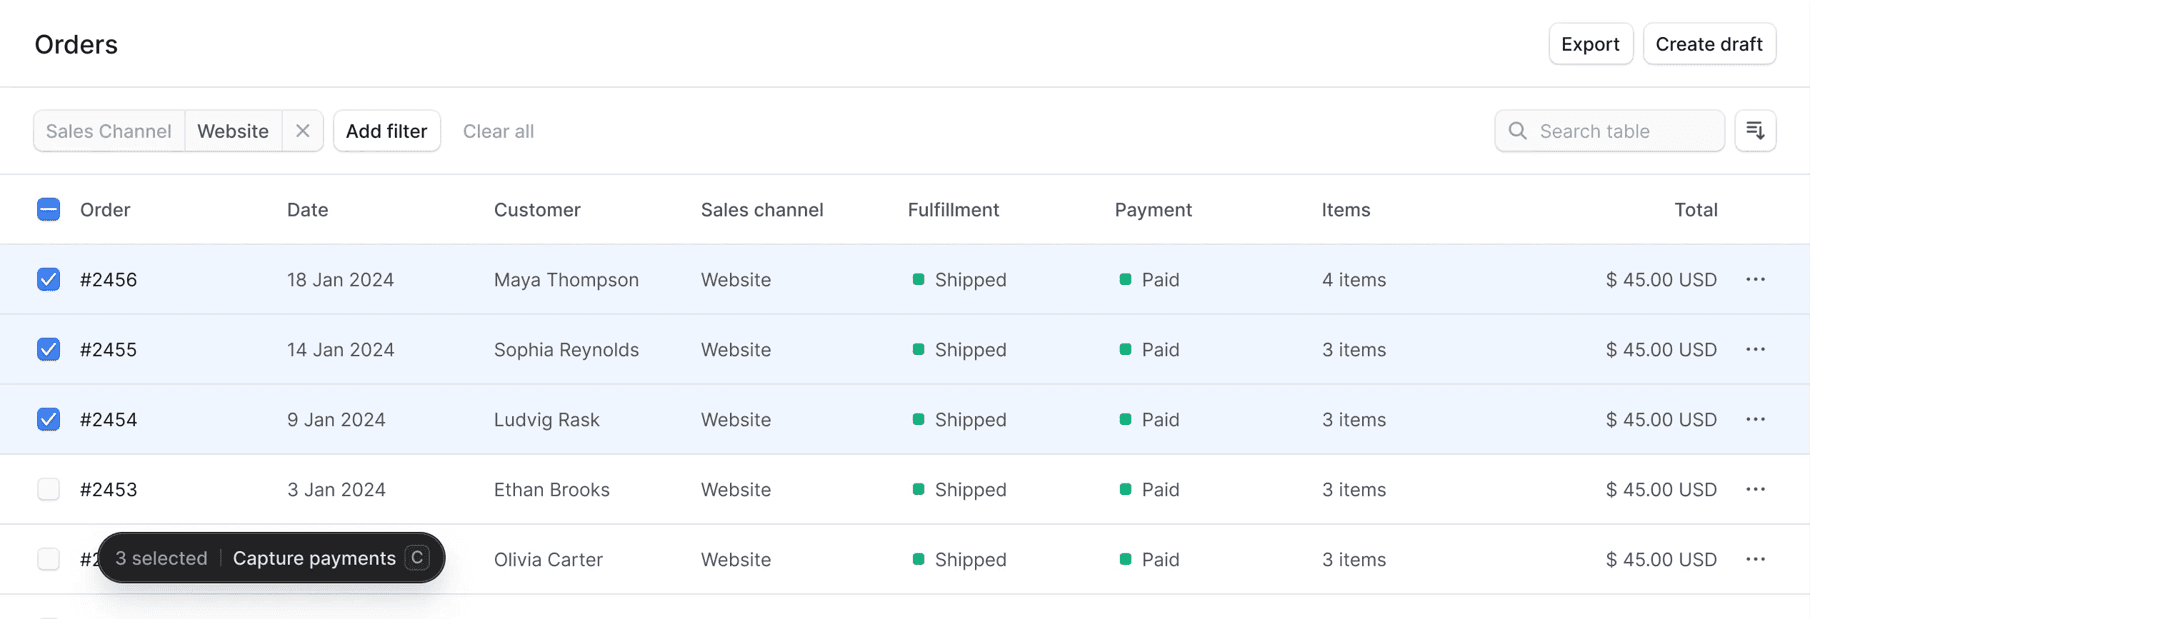
Task: Open the Website filter value
Action: pos(233,131)
